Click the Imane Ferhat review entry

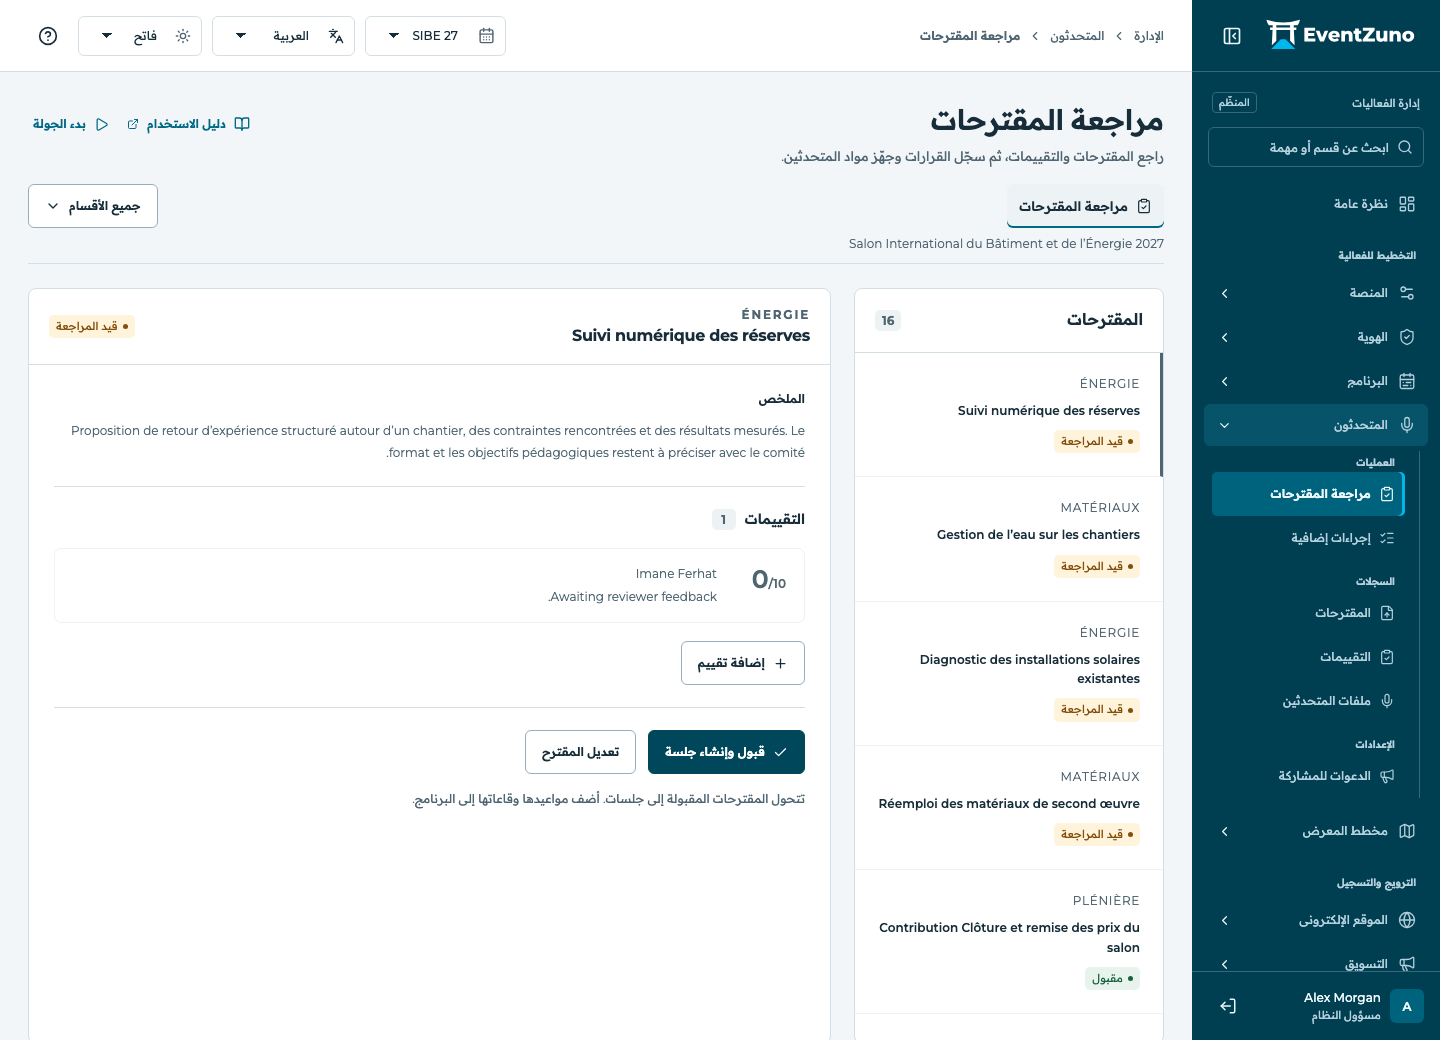click(x=430, y=585)
